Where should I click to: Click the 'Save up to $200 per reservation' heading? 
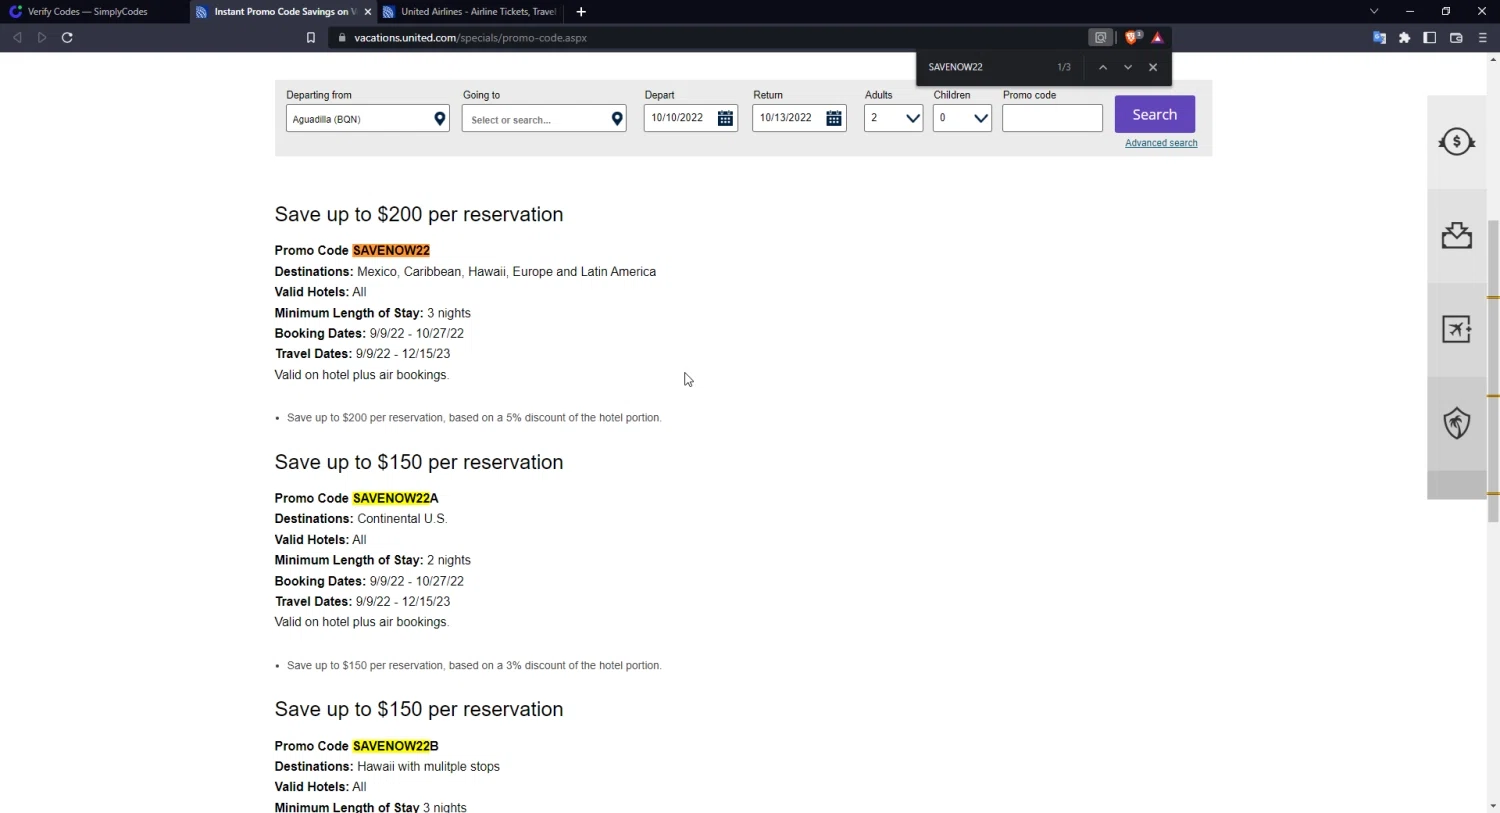tap(419, 214)
